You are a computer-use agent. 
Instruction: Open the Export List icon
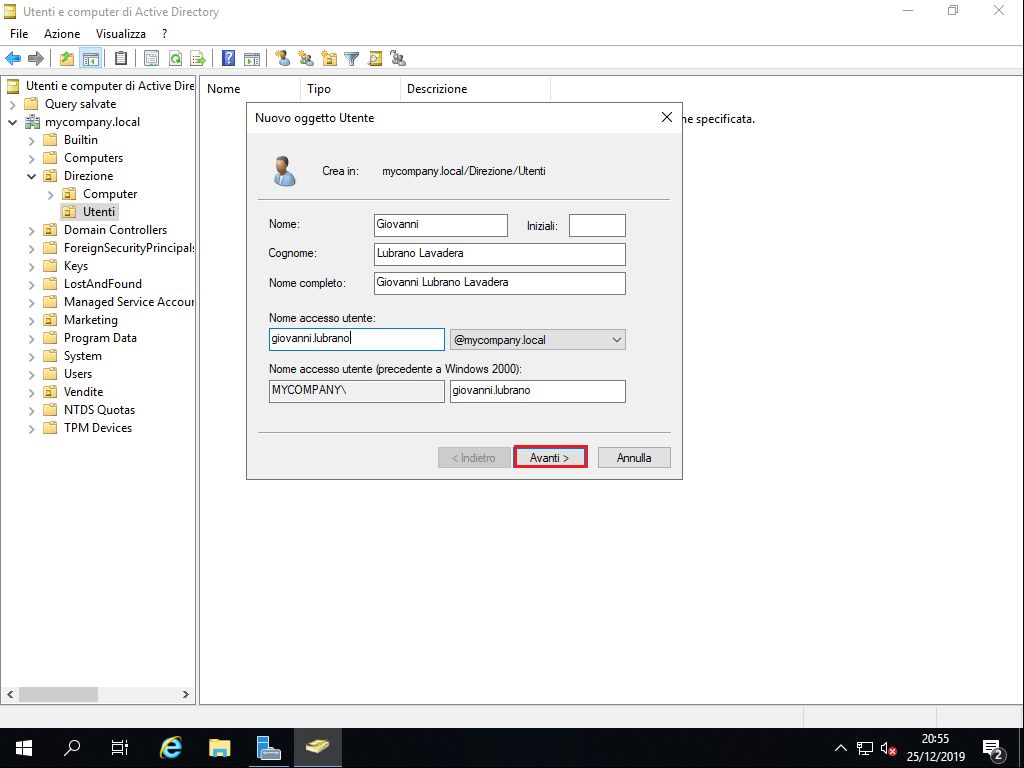point(199,57)
